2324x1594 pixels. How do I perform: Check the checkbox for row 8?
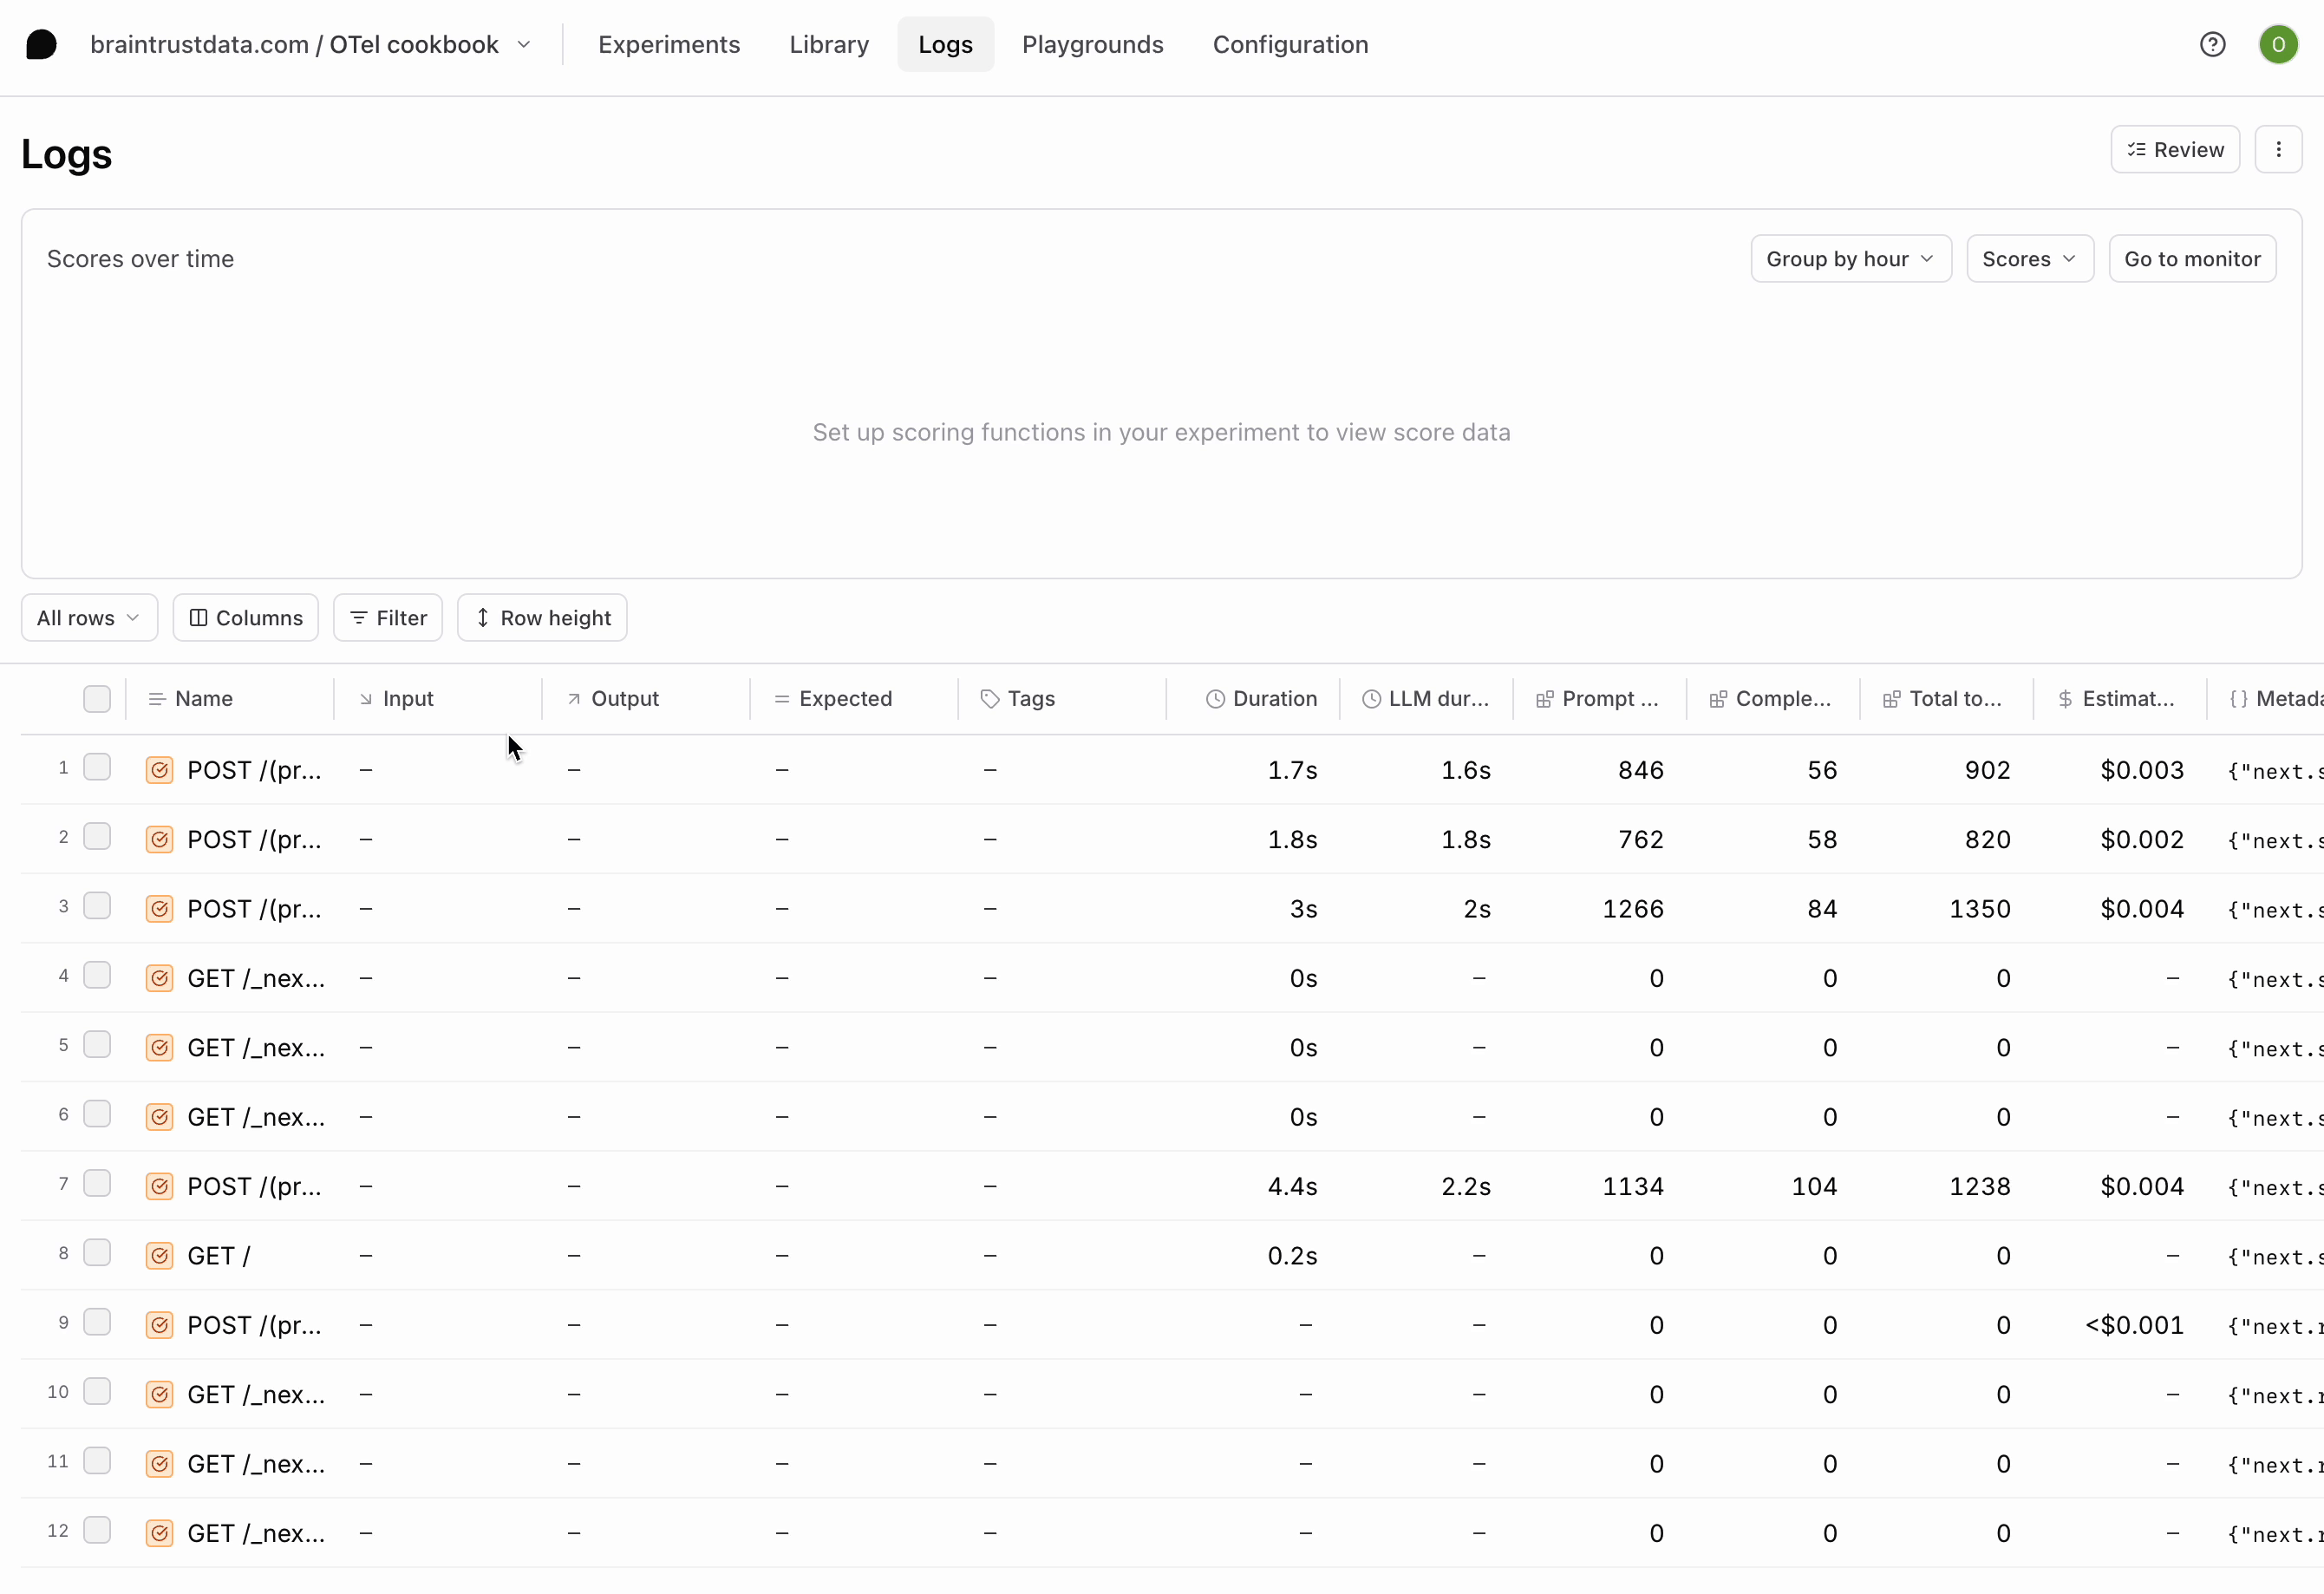[x=97, y=1252]
